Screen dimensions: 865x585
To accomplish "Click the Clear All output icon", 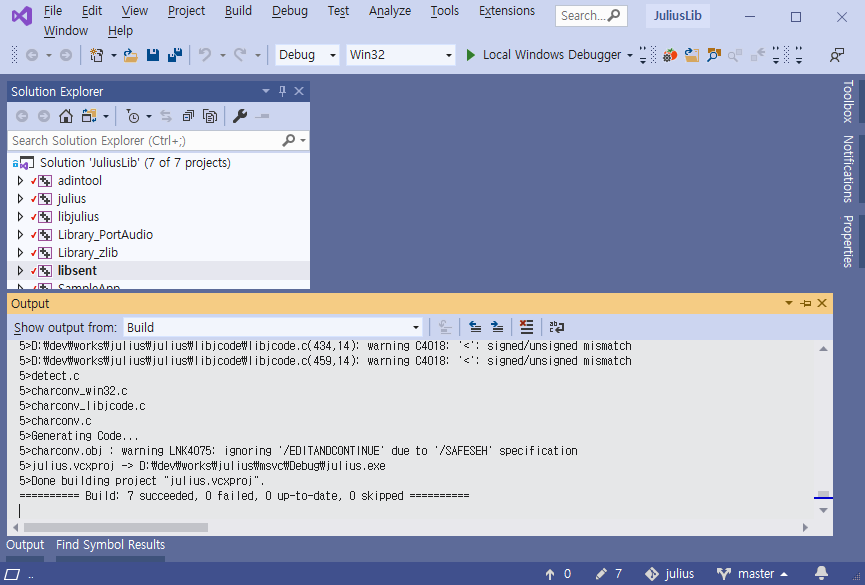I will click(x=527, y=327).
